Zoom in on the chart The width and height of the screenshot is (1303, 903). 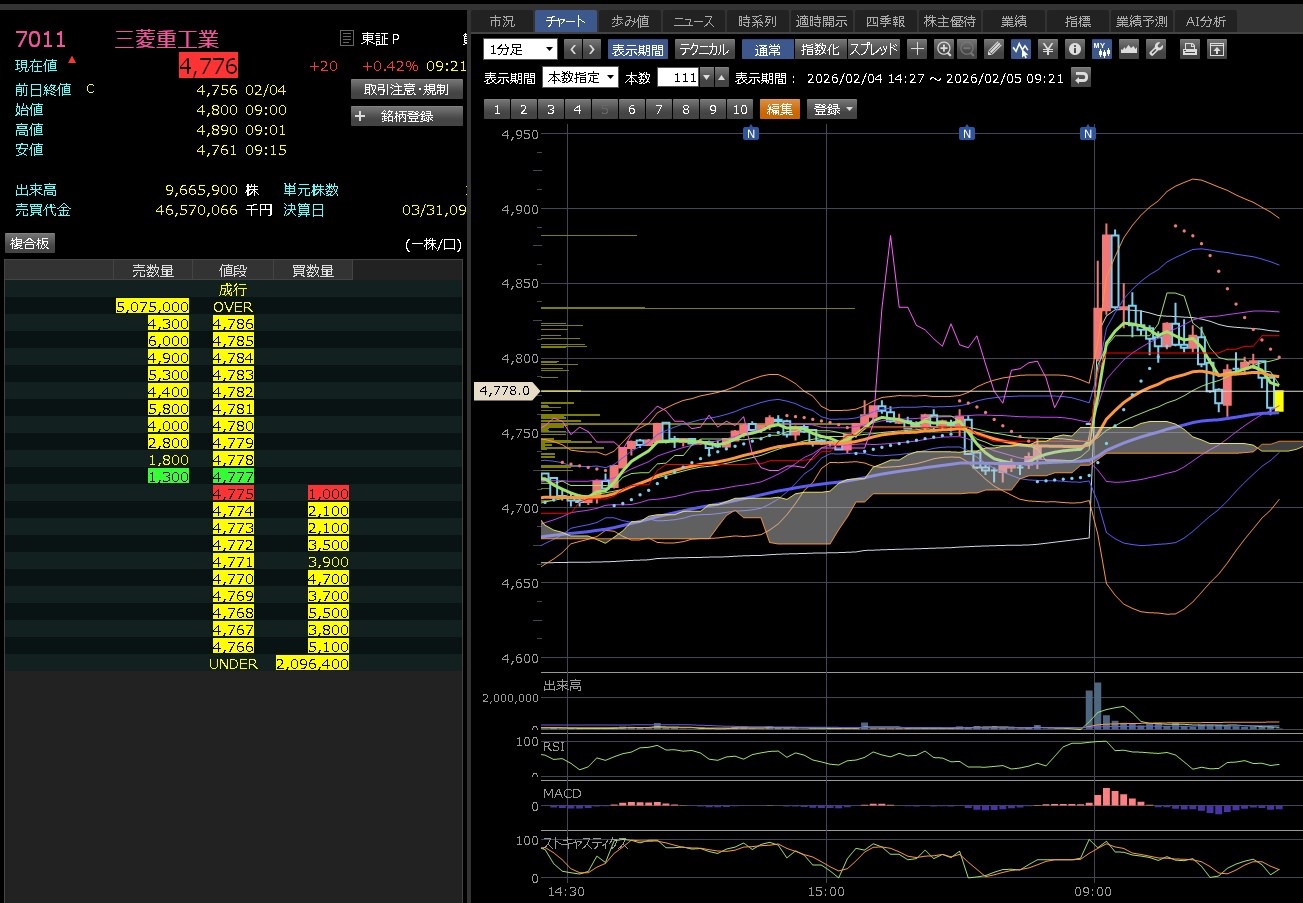coord(944,49)
